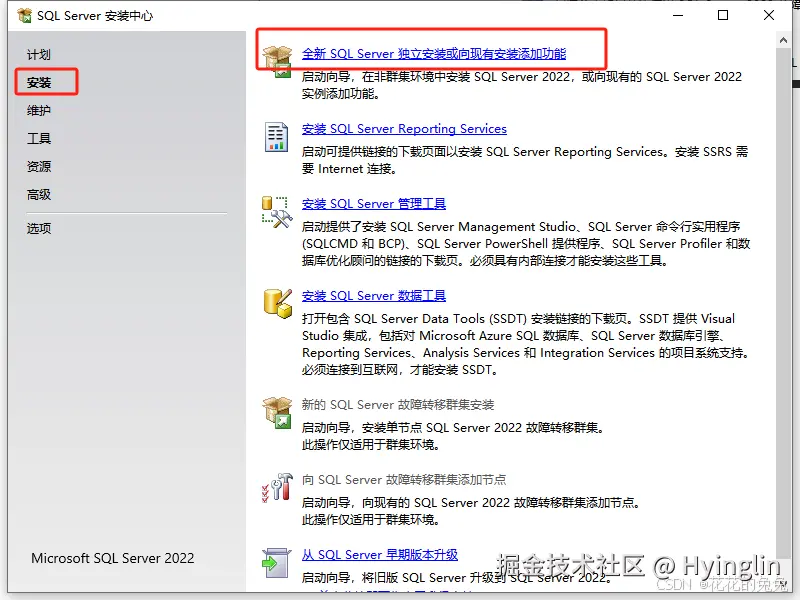Click the data tools cylinder icon
The image size is (800, 600).
pyautogui.click(x=278, y=304)
